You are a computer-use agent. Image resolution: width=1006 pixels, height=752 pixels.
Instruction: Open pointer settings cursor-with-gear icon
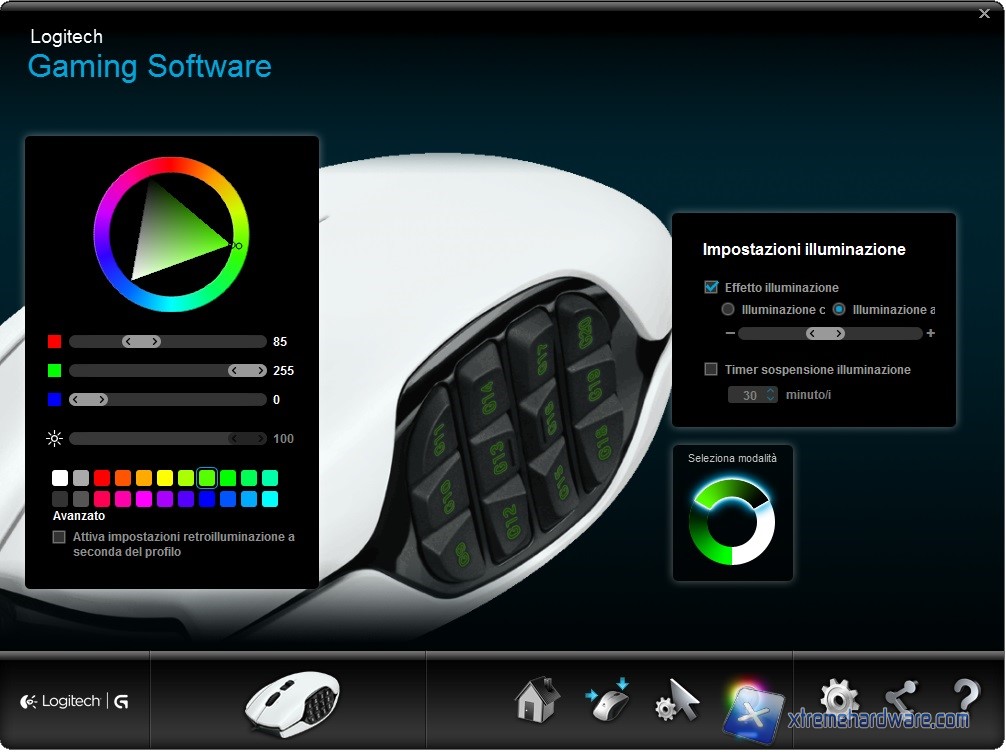[x=677, y=700]
